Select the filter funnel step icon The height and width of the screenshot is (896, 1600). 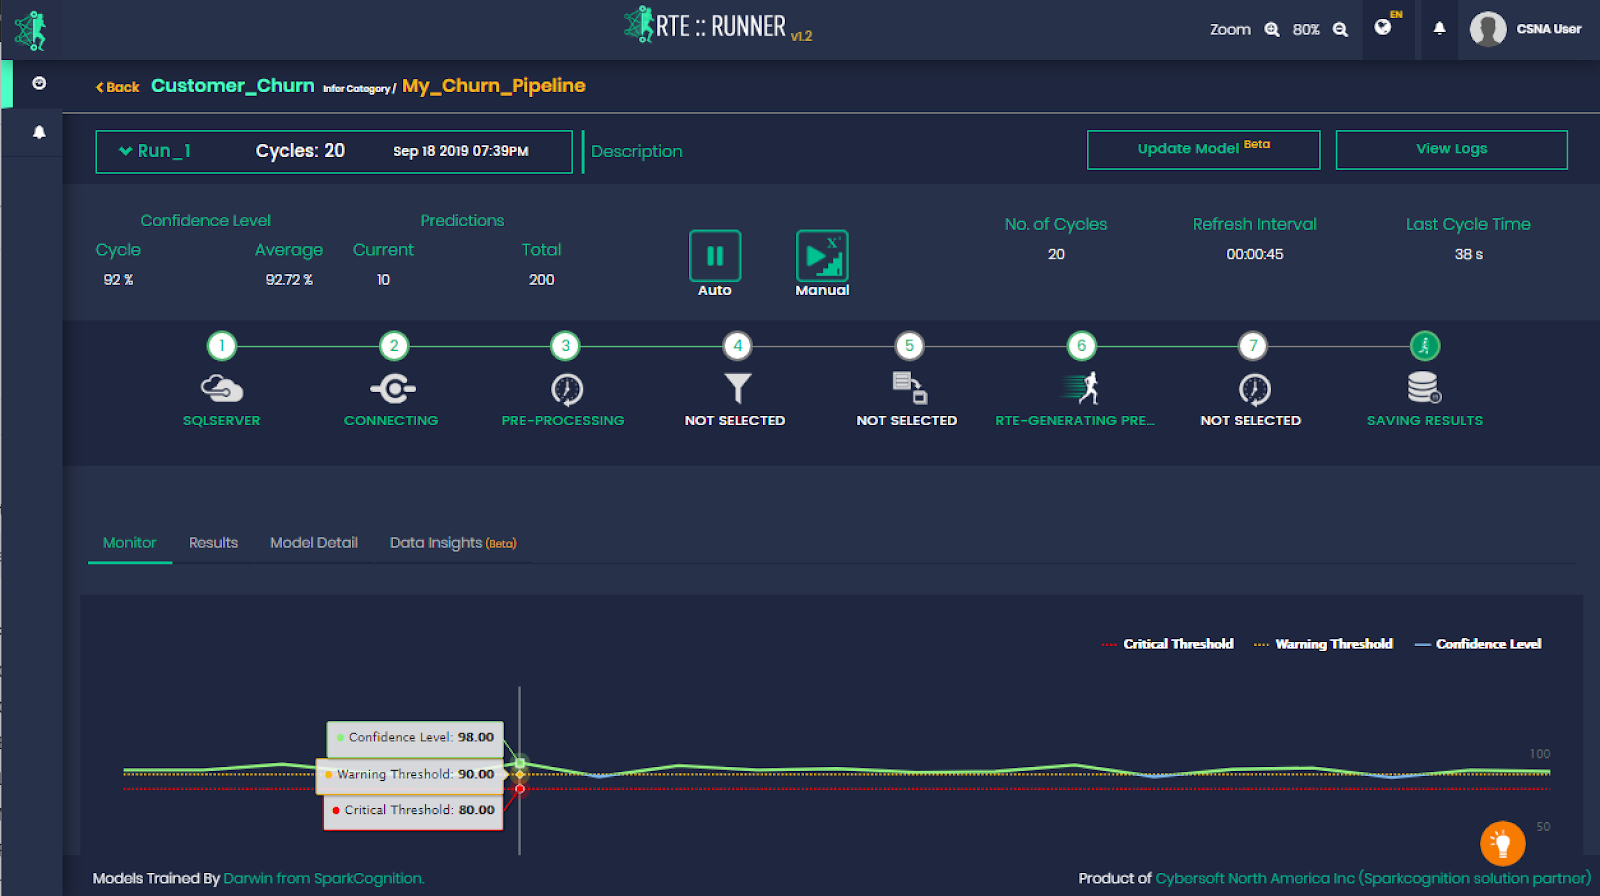pos(738,388)
